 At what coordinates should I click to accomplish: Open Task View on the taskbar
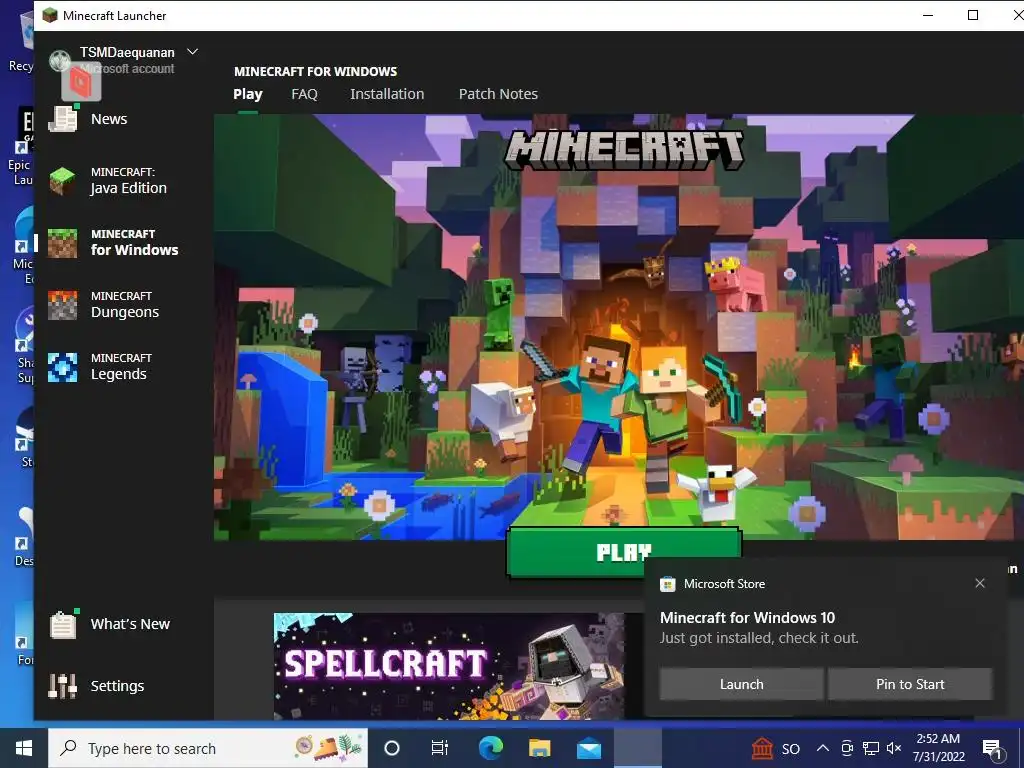440,748
